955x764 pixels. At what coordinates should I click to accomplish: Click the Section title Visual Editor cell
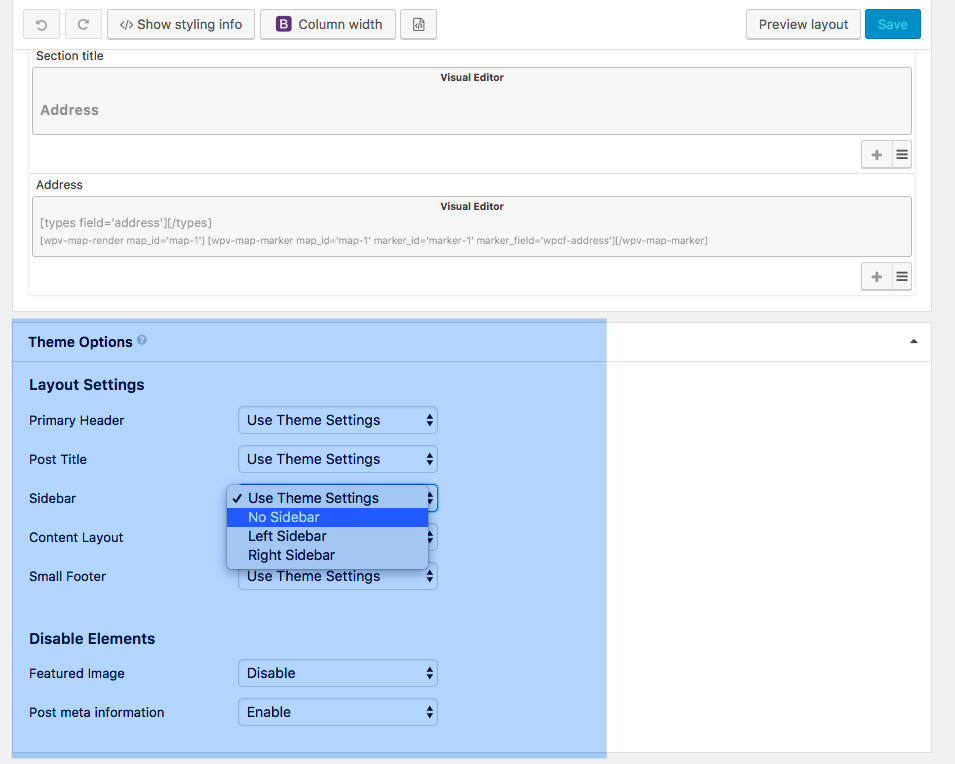(x=471, y=101)
